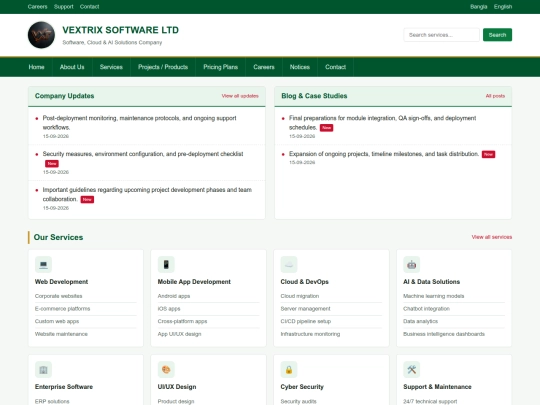Switch language to English

pos(503,7)
